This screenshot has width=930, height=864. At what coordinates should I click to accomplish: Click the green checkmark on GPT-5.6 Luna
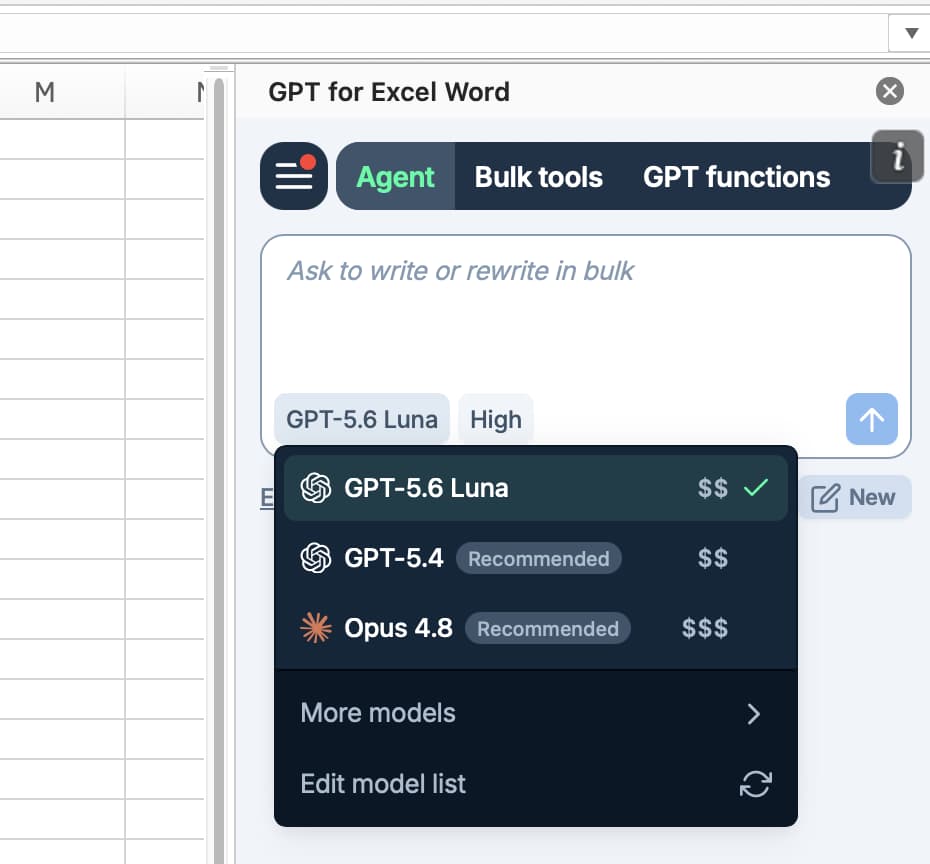756,487
